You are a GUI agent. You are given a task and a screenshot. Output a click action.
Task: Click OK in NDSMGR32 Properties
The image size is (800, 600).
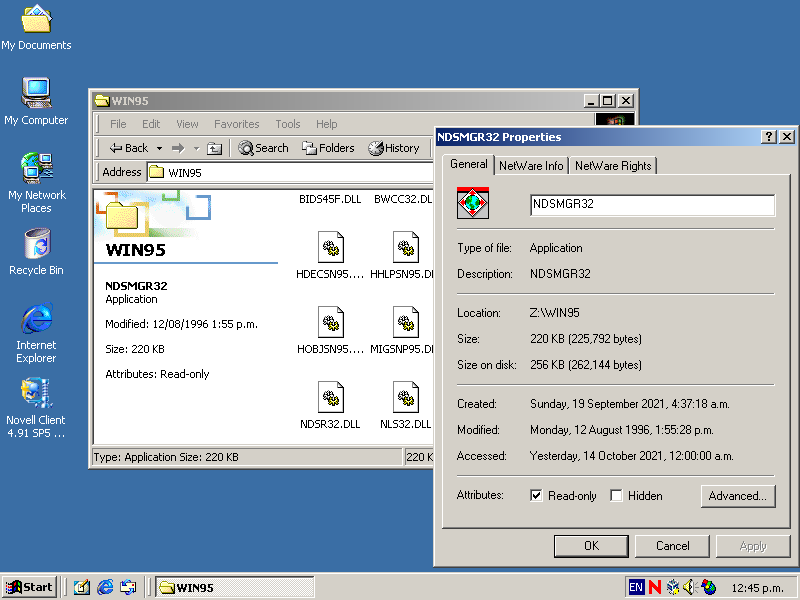(591, 546)
